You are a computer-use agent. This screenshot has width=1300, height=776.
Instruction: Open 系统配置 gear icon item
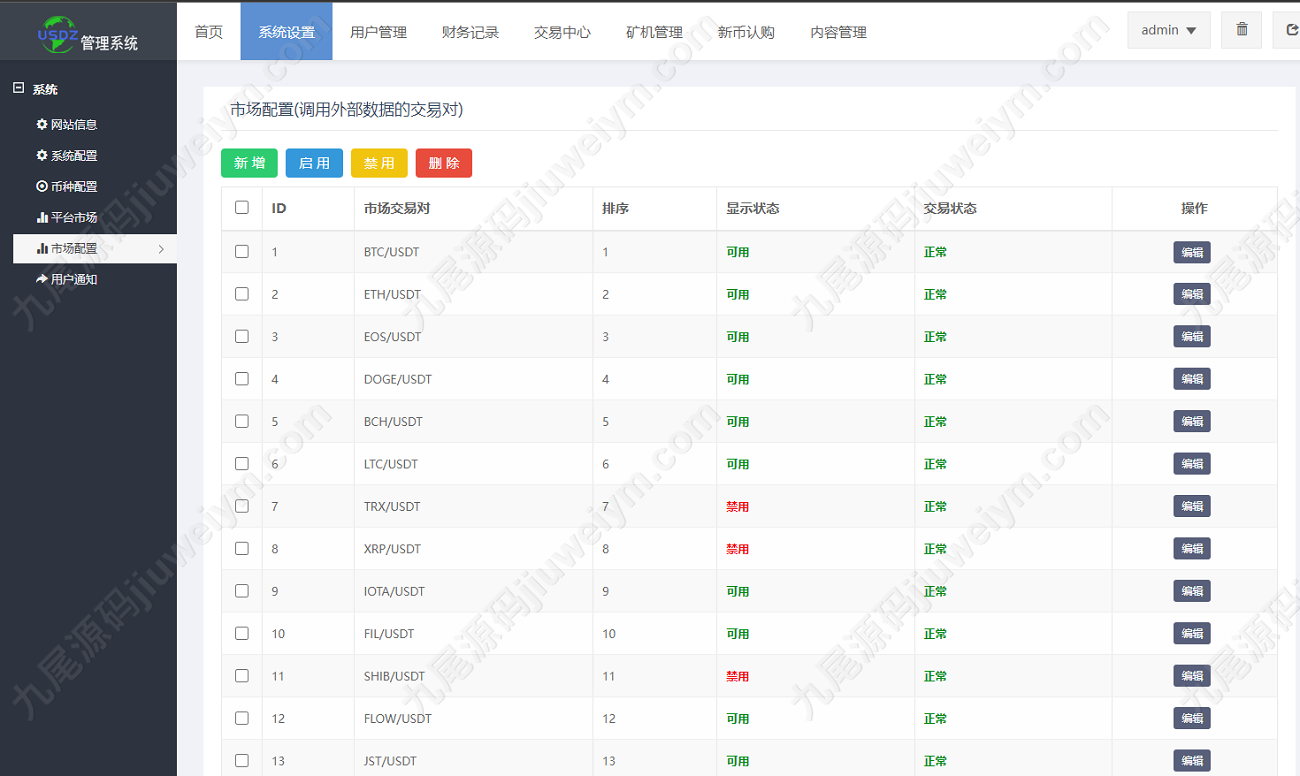tap(67, 156)
